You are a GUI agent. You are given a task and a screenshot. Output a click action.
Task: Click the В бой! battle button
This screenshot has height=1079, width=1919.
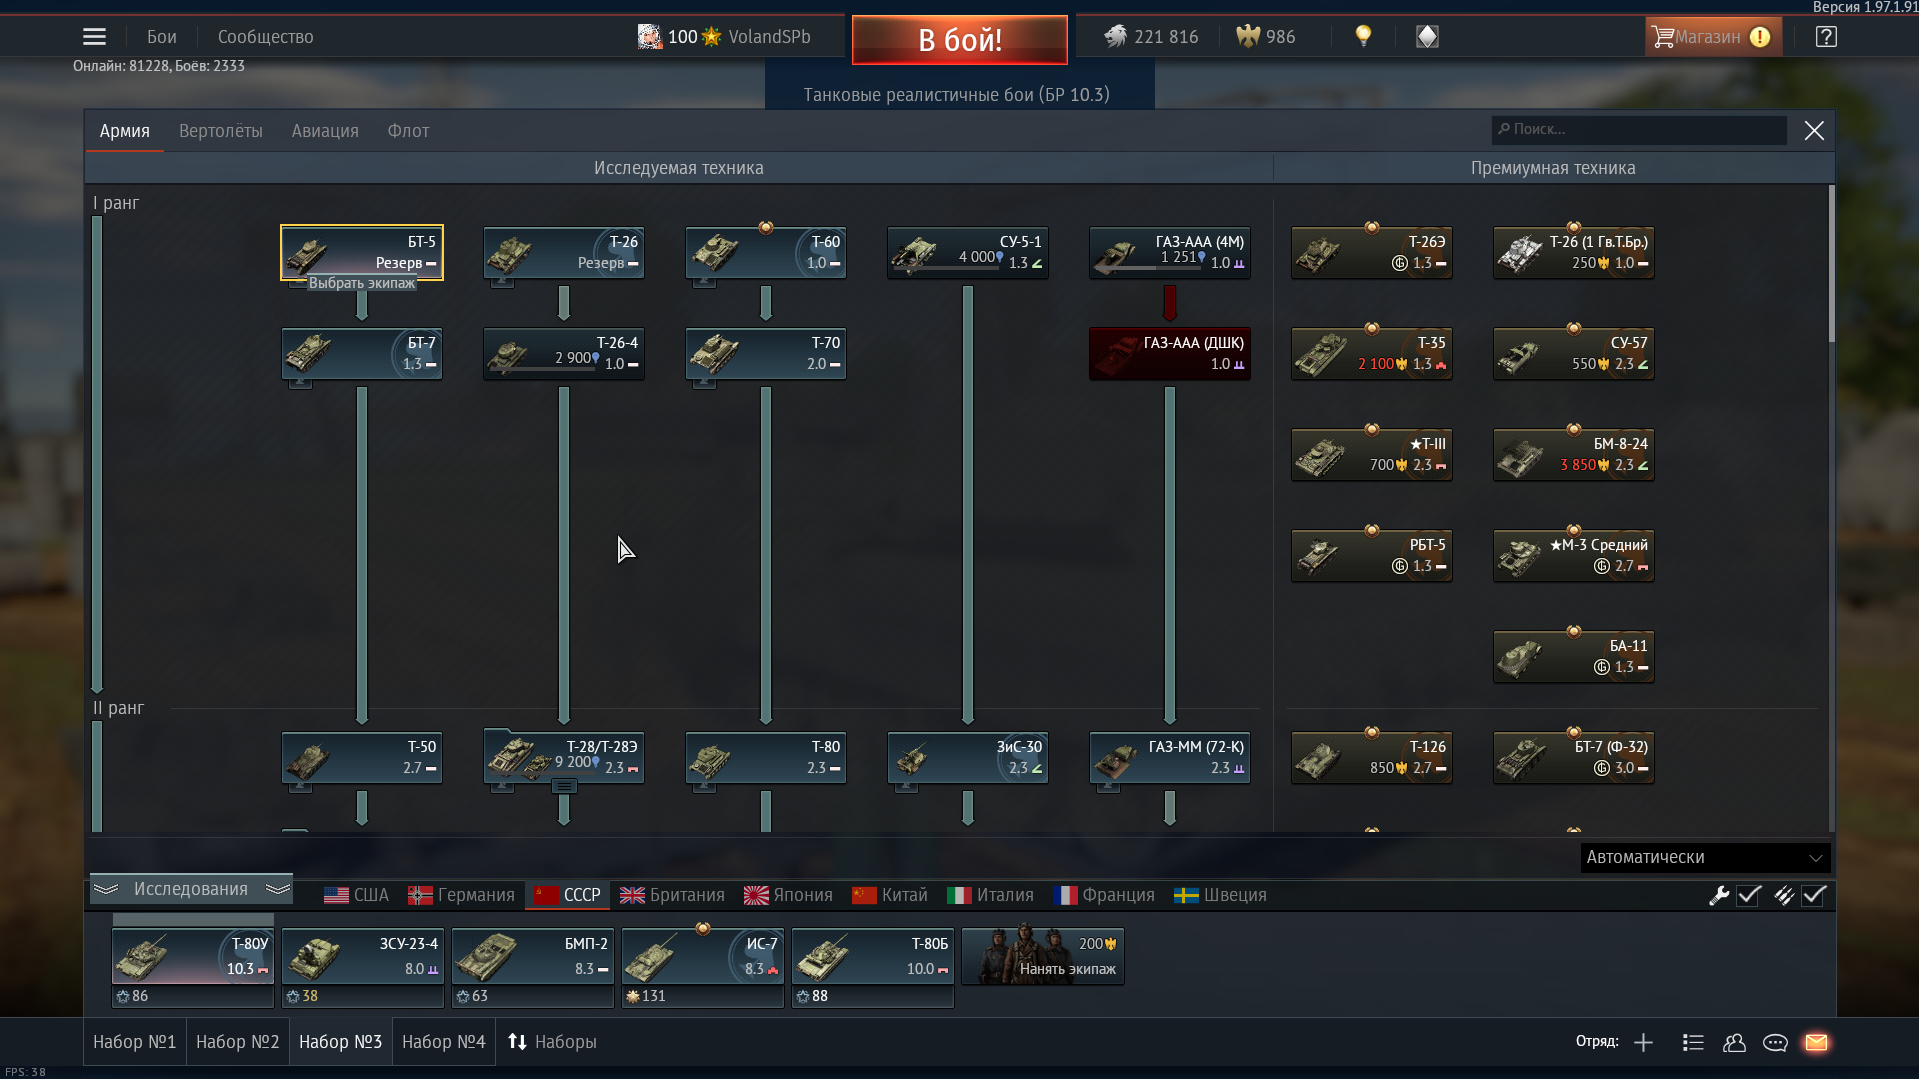960,40
